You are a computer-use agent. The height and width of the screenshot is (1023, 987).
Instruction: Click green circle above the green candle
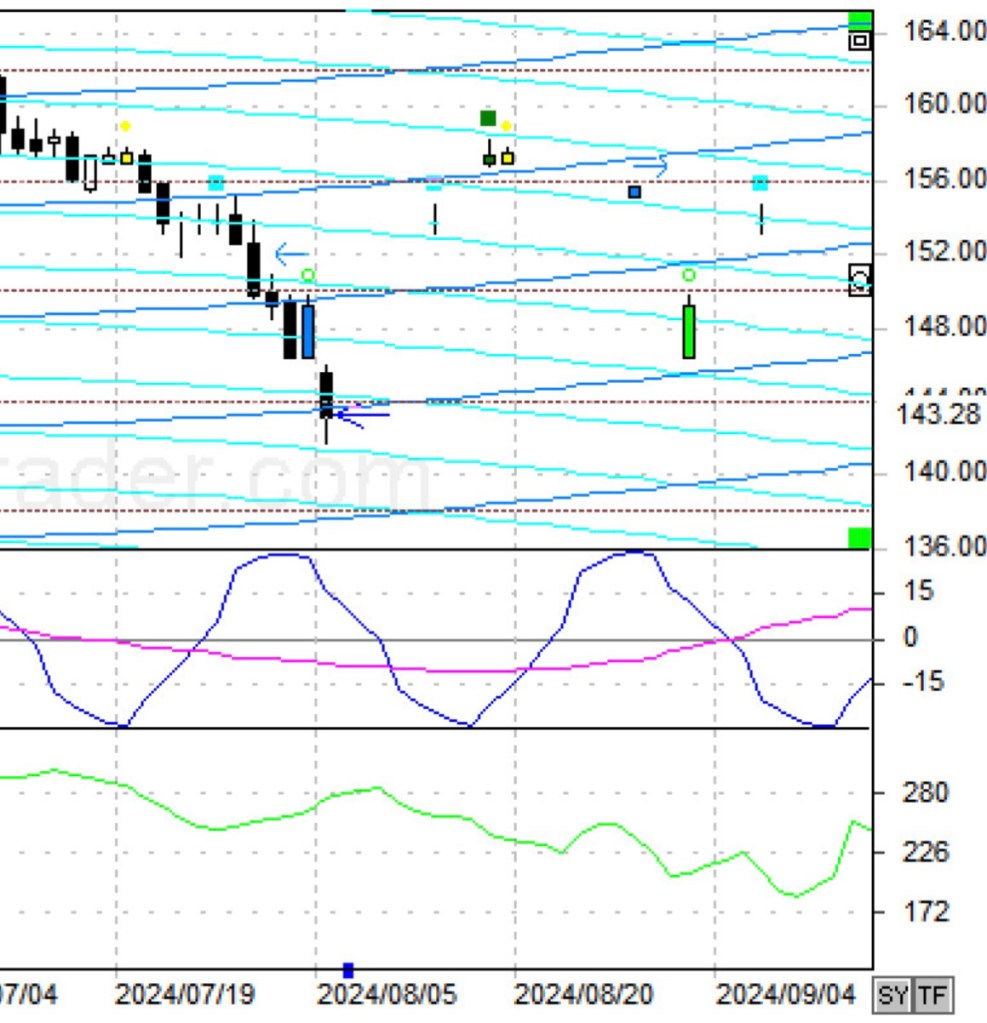pyautogui.click(x=689, y=275)
